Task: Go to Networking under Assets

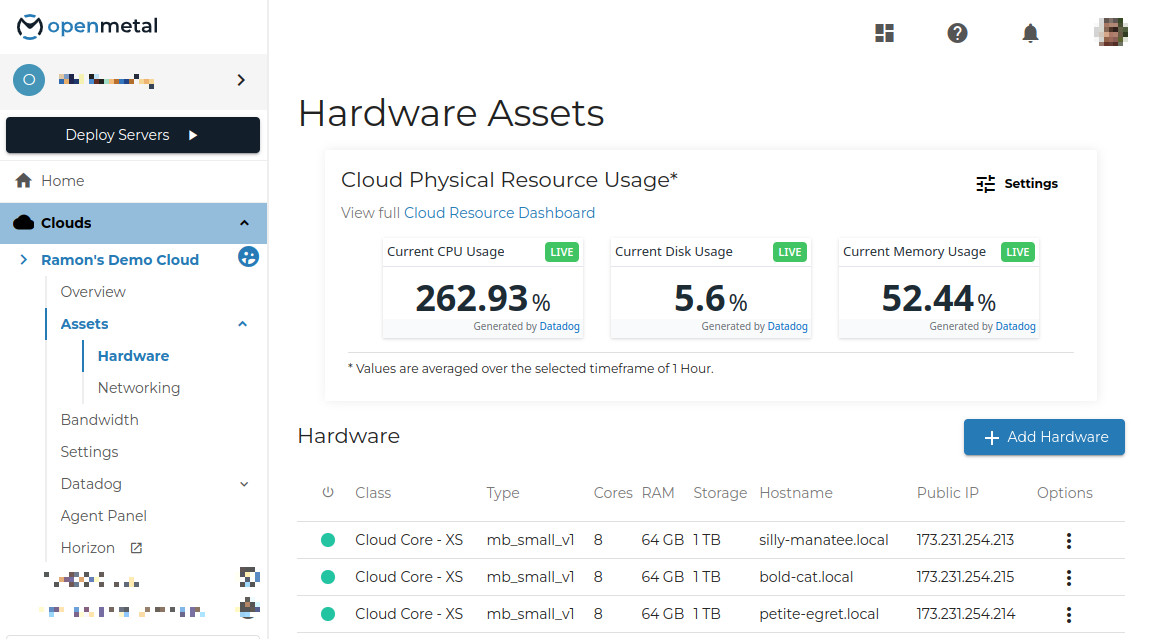Action: [139, 388]
